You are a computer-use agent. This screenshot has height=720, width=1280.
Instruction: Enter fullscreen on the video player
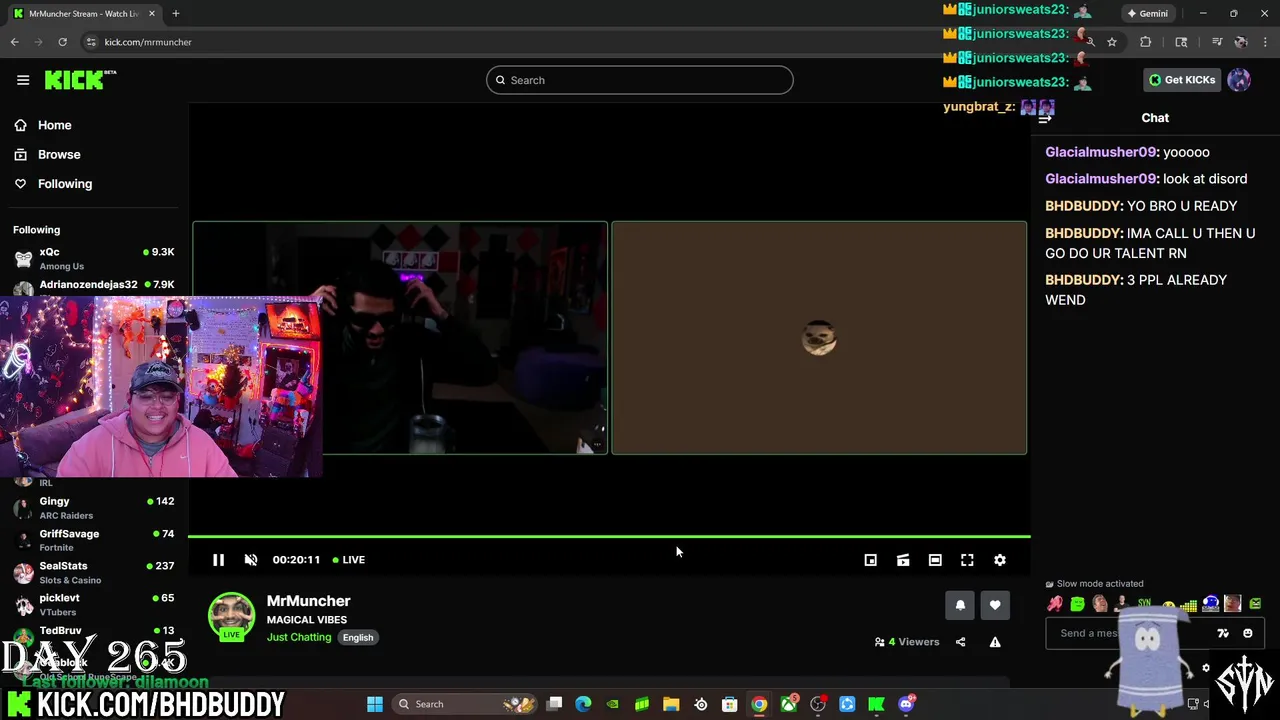click(x=967, y=560)
